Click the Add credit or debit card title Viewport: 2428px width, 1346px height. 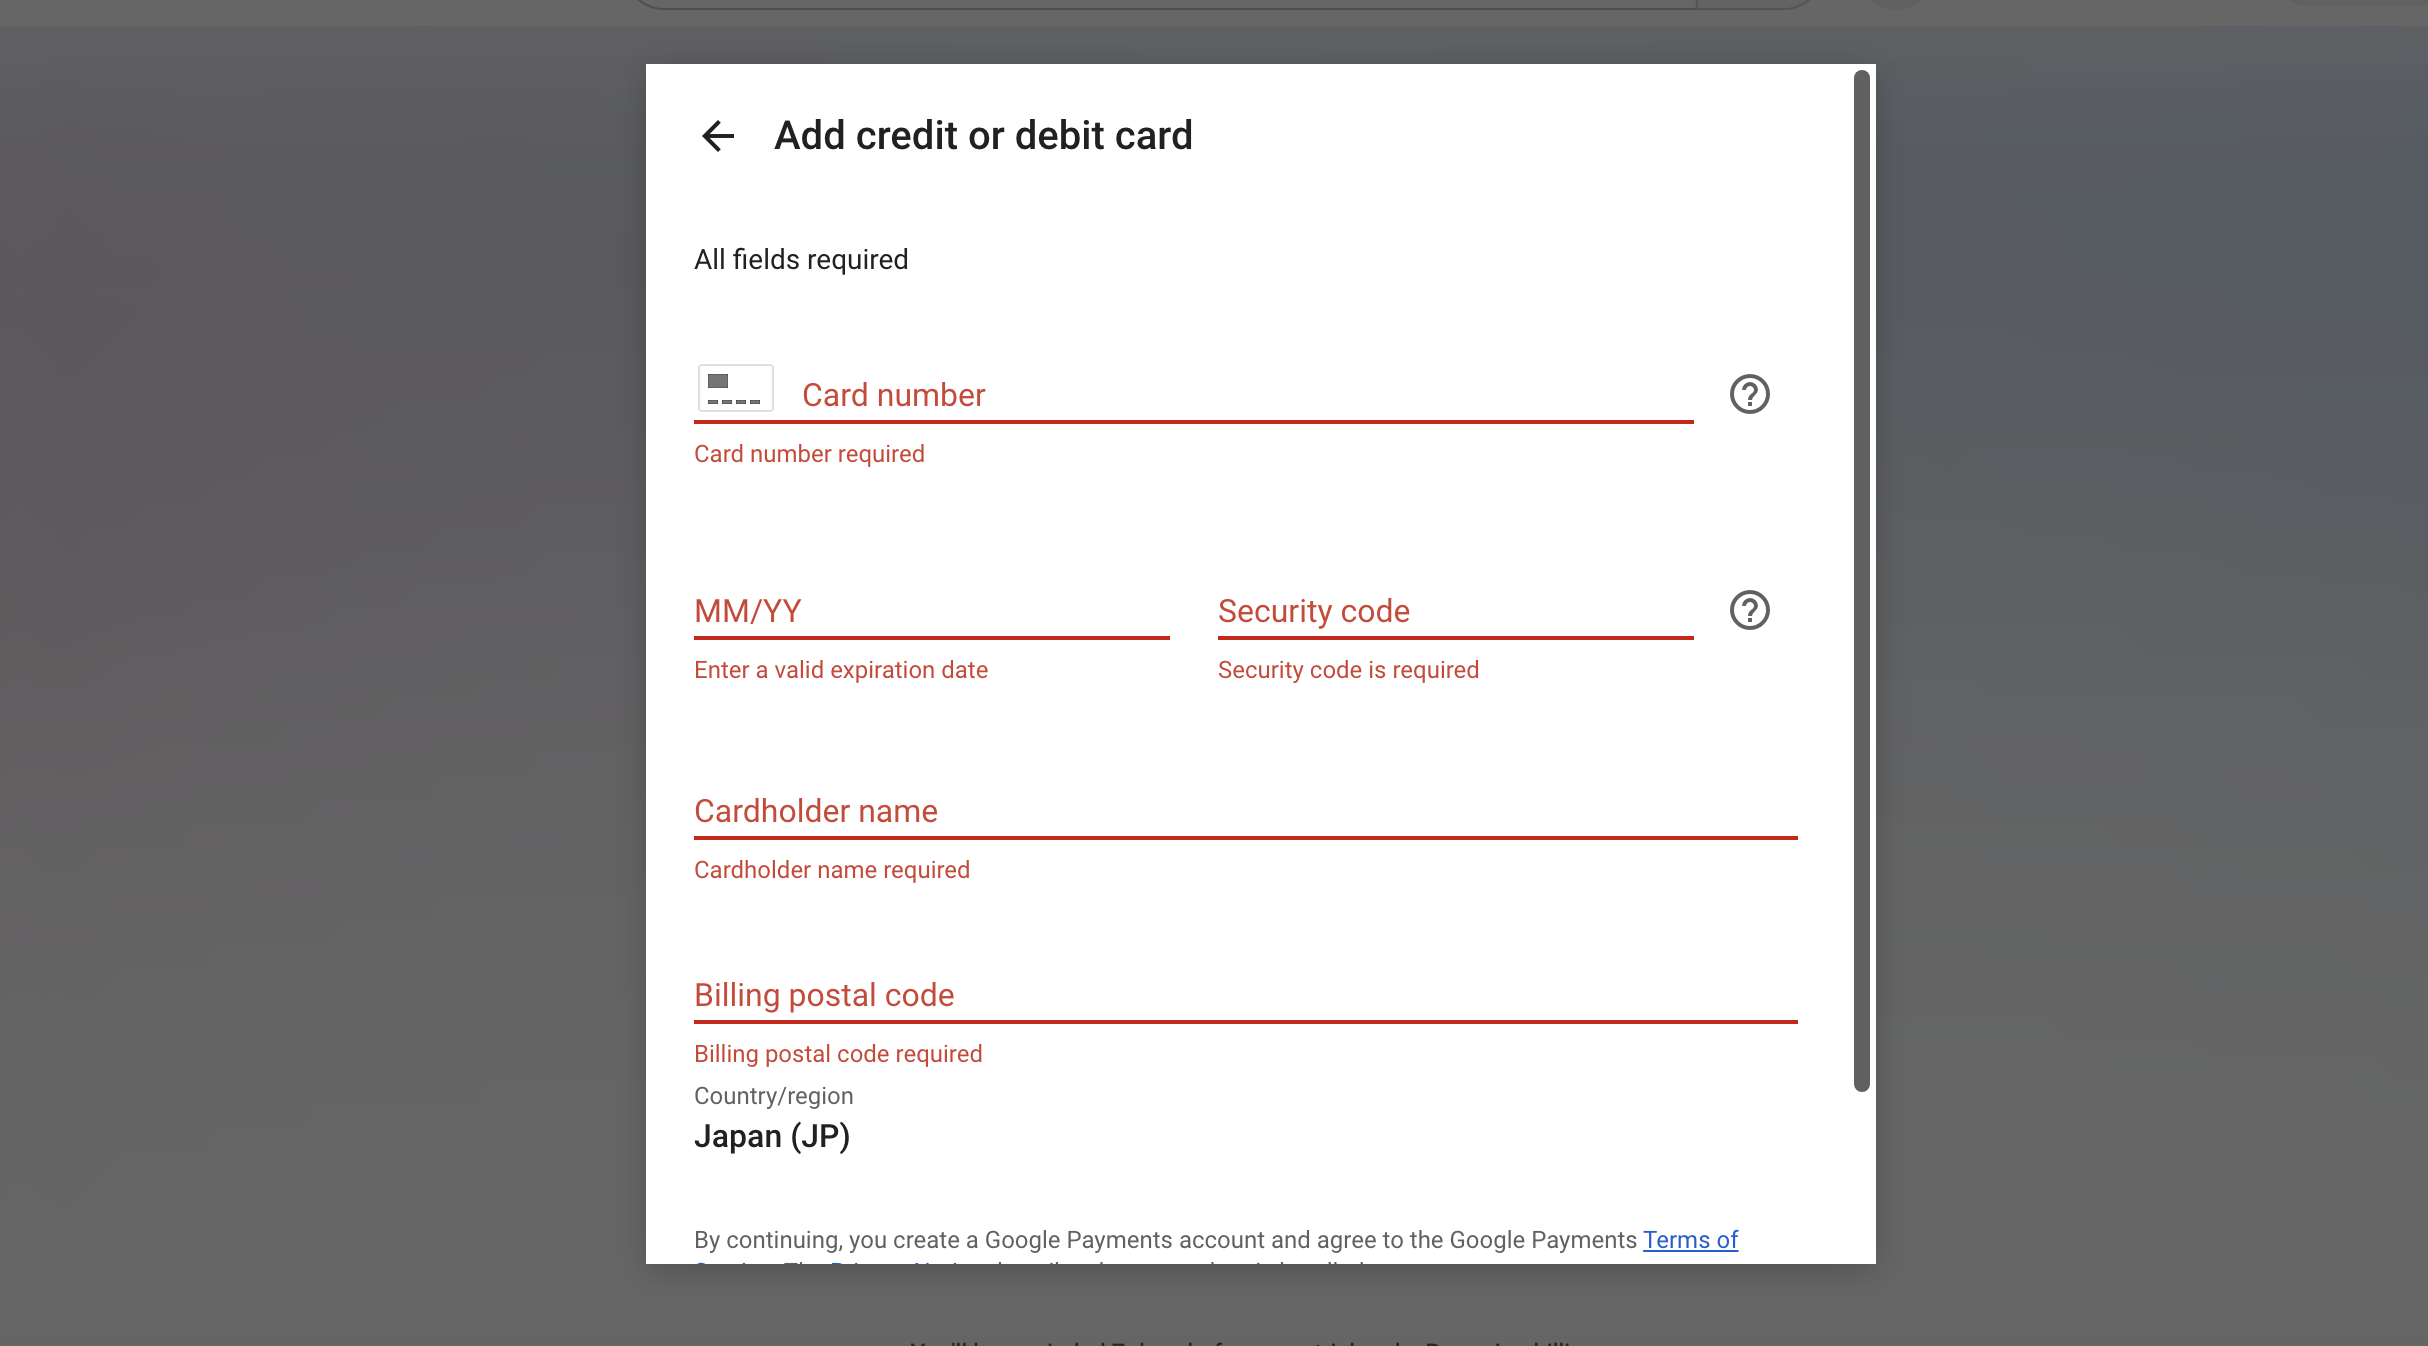tap(982, 135)
